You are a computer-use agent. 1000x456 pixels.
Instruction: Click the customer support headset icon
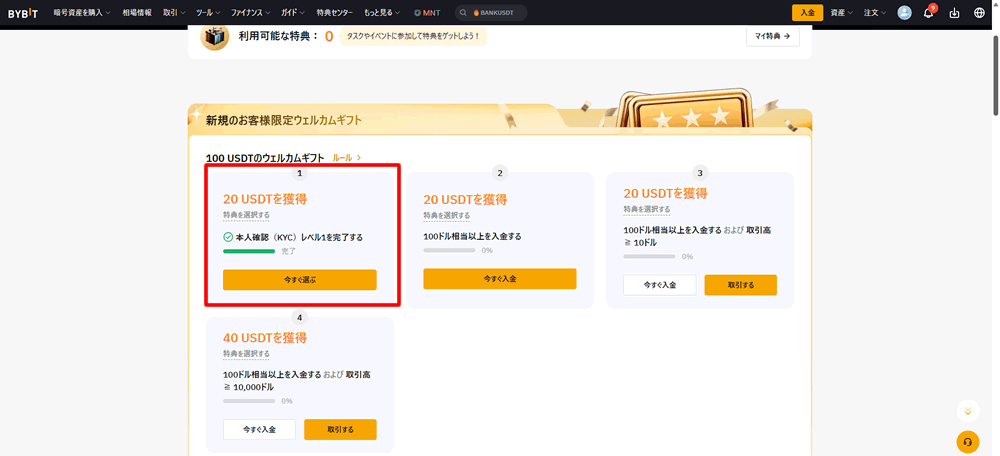(967, 441)
